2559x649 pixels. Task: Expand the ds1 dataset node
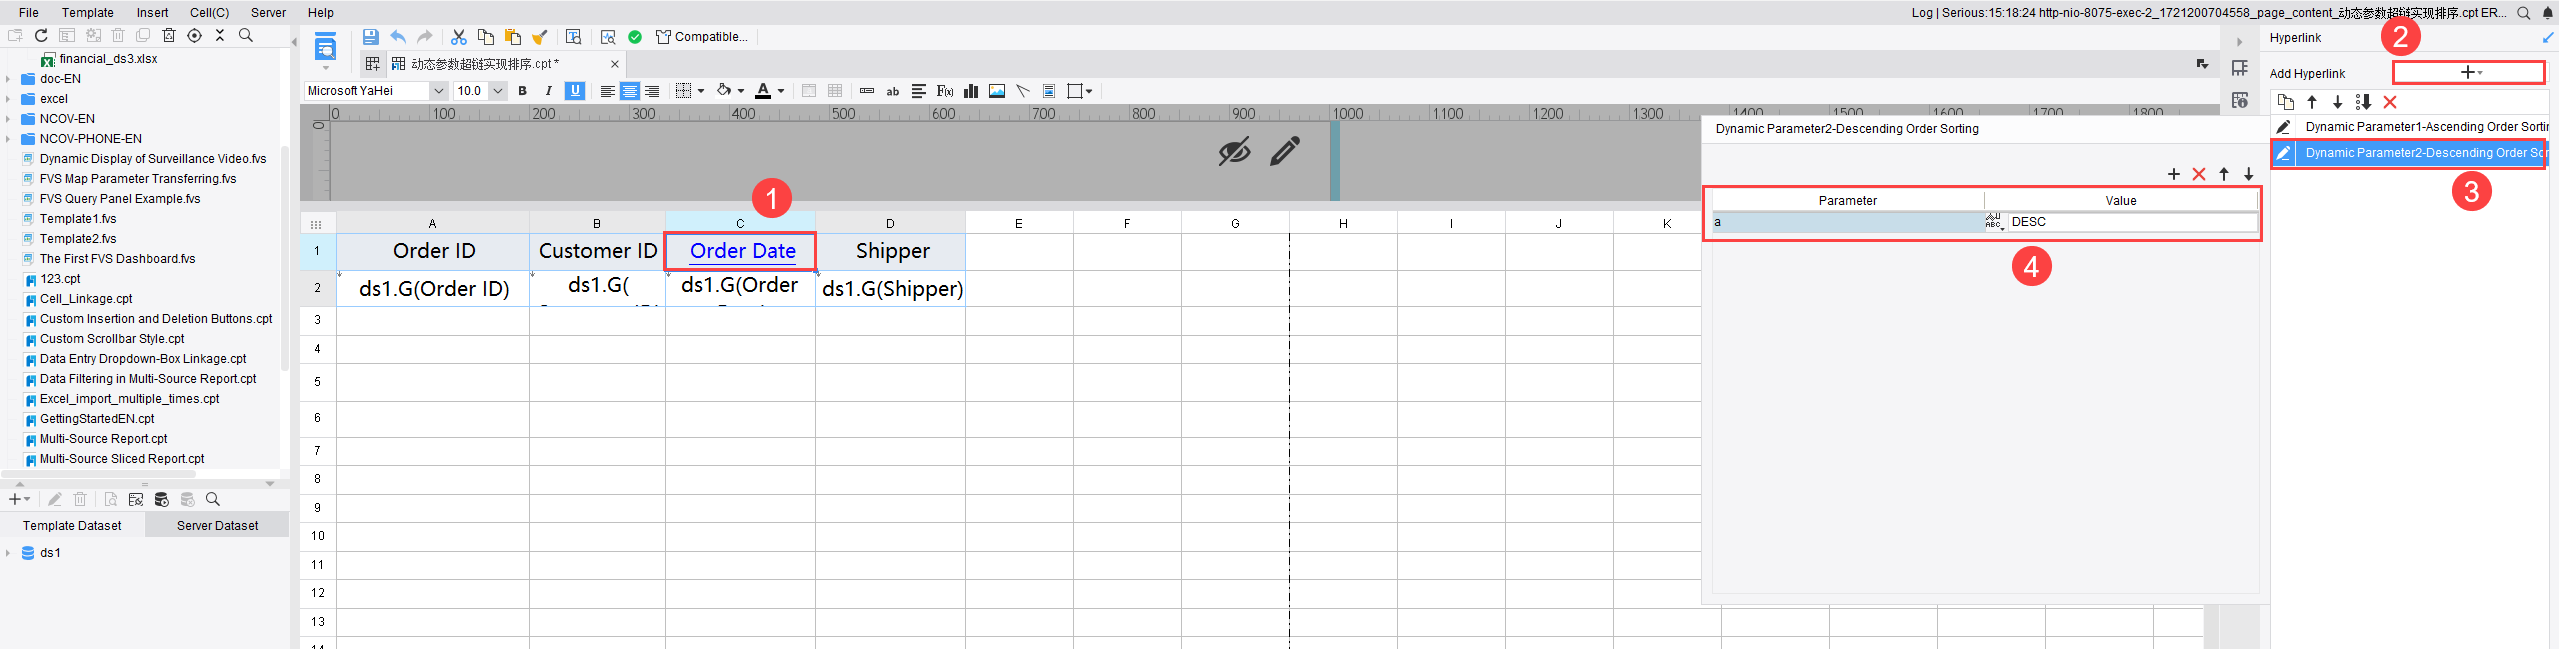[8, 553]
